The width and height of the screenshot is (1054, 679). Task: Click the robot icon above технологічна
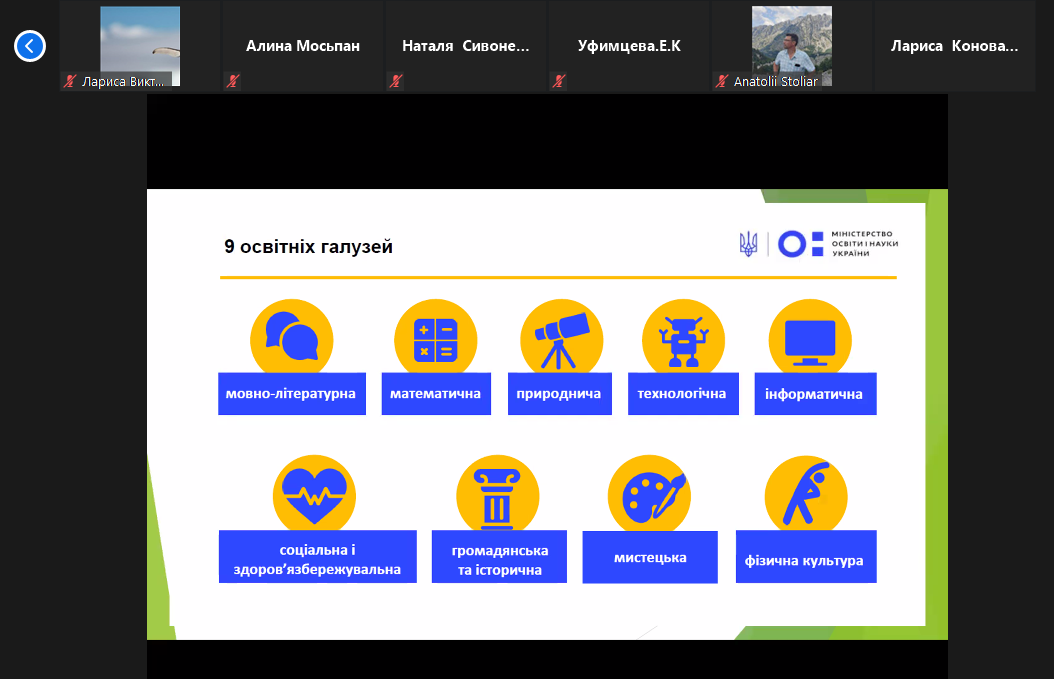pos(684,336)
